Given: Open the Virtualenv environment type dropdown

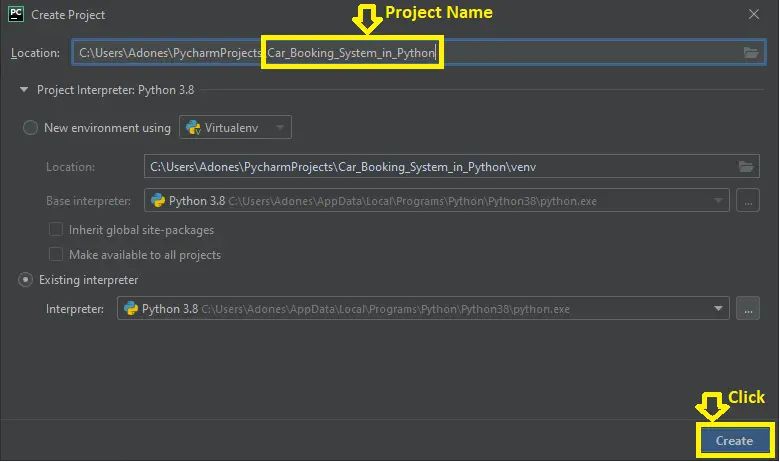Looking at the screenshot, I should pyautogui.click(x=235, y=127).
